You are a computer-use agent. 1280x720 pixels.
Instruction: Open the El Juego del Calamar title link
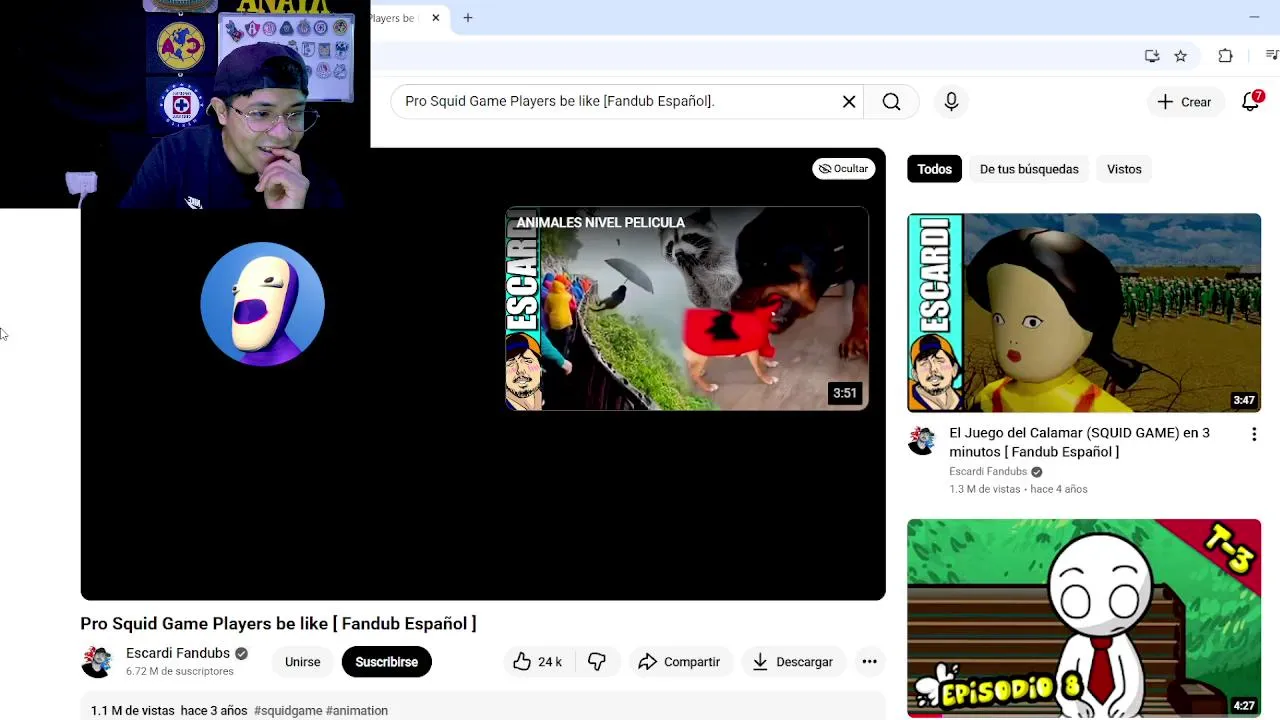pyautogui.click(x=1079, y=442)
